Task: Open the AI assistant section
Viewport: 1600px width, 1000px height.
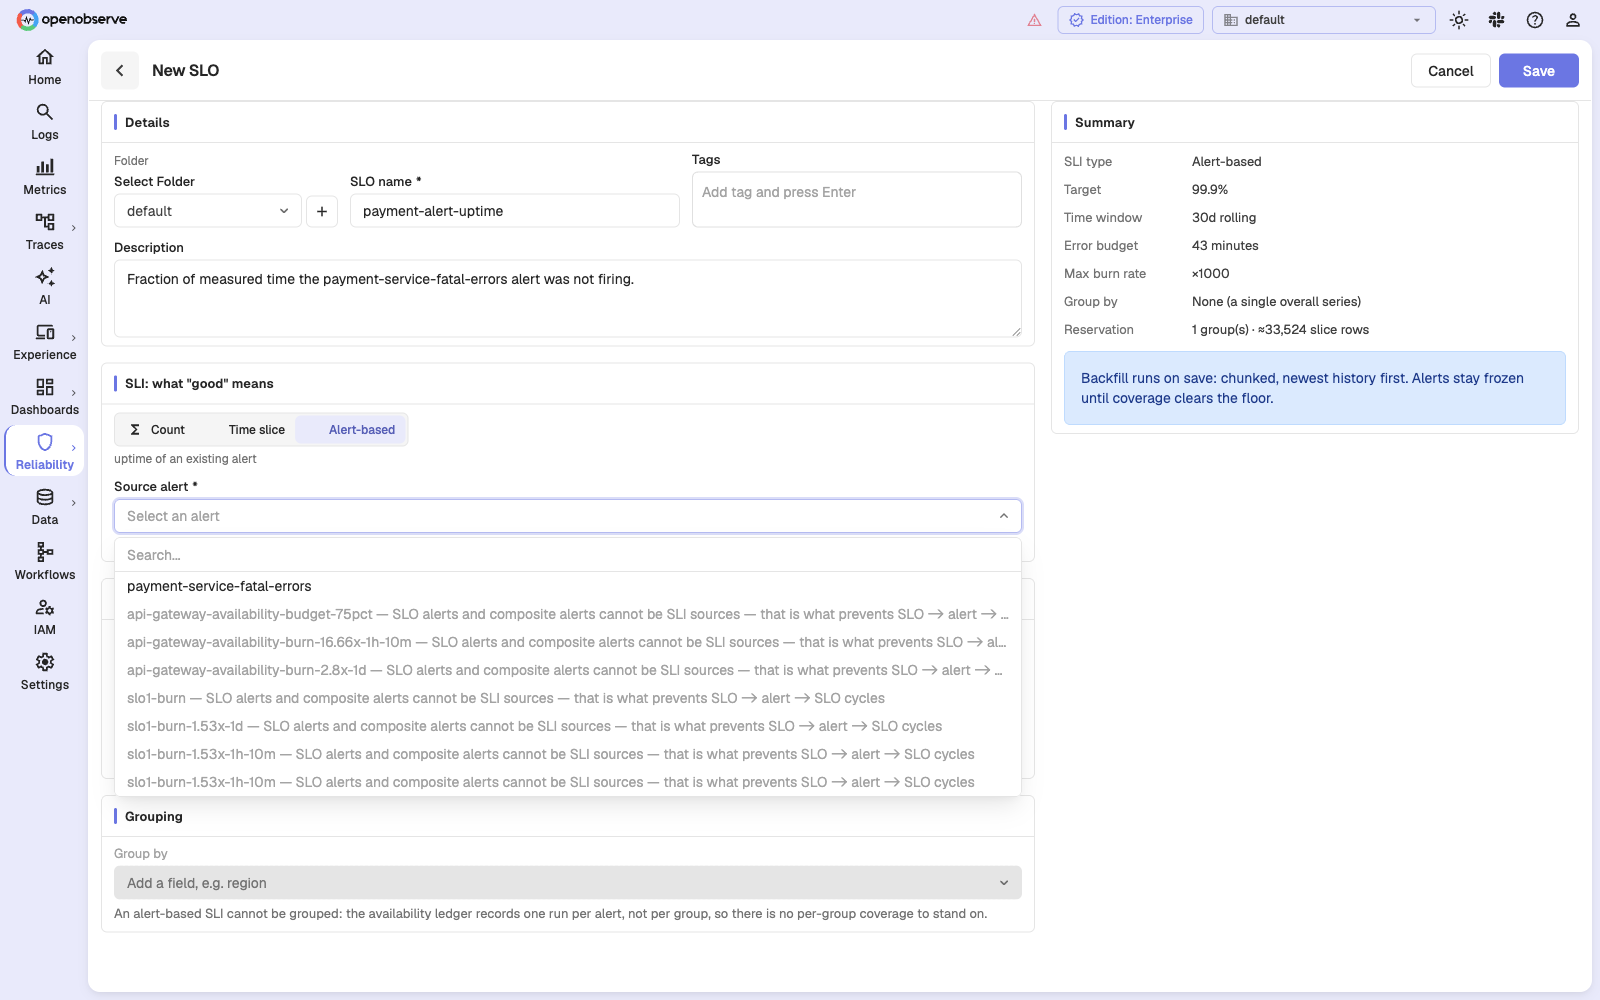Action: (44, 287)
